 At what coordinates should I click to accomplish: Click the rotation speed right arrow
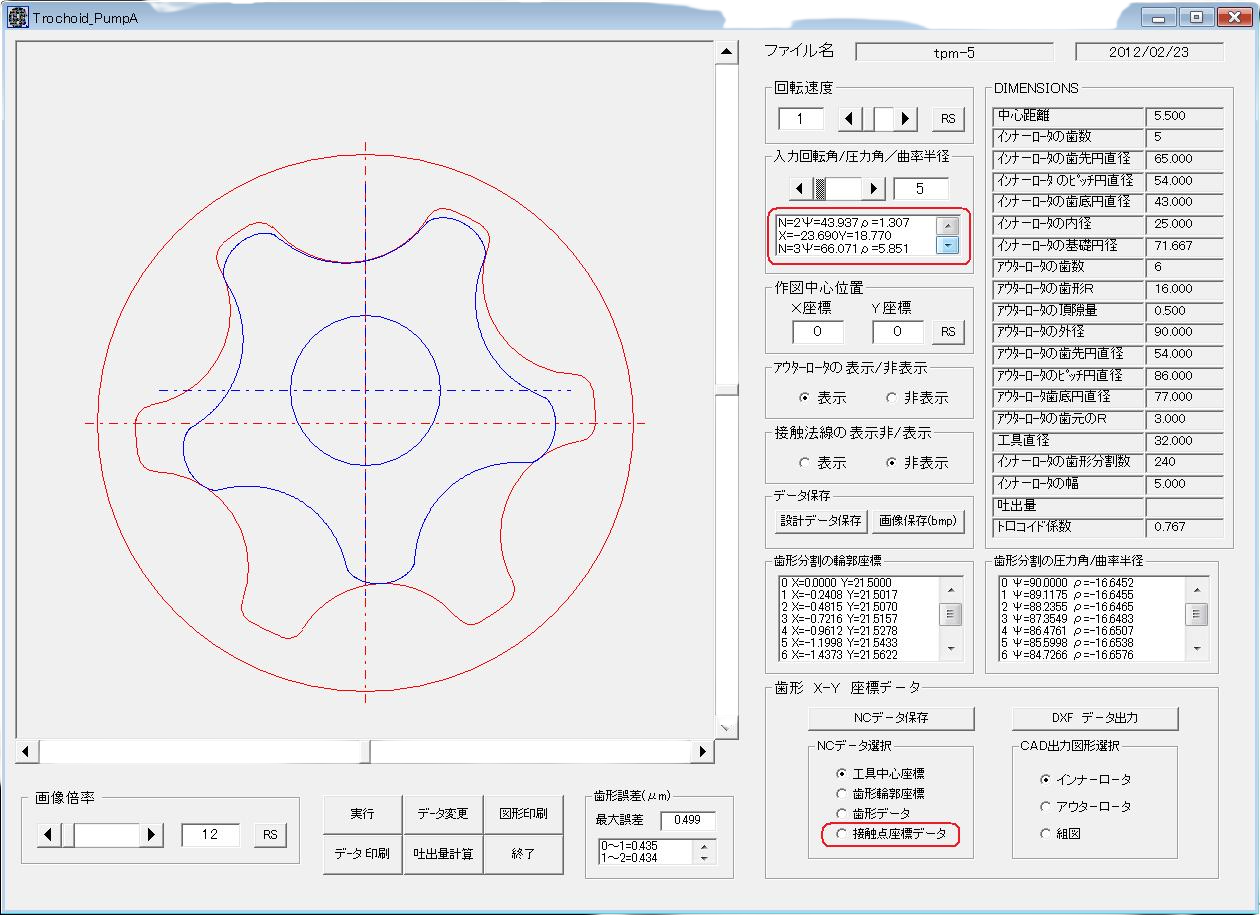(x=906, y=119)
